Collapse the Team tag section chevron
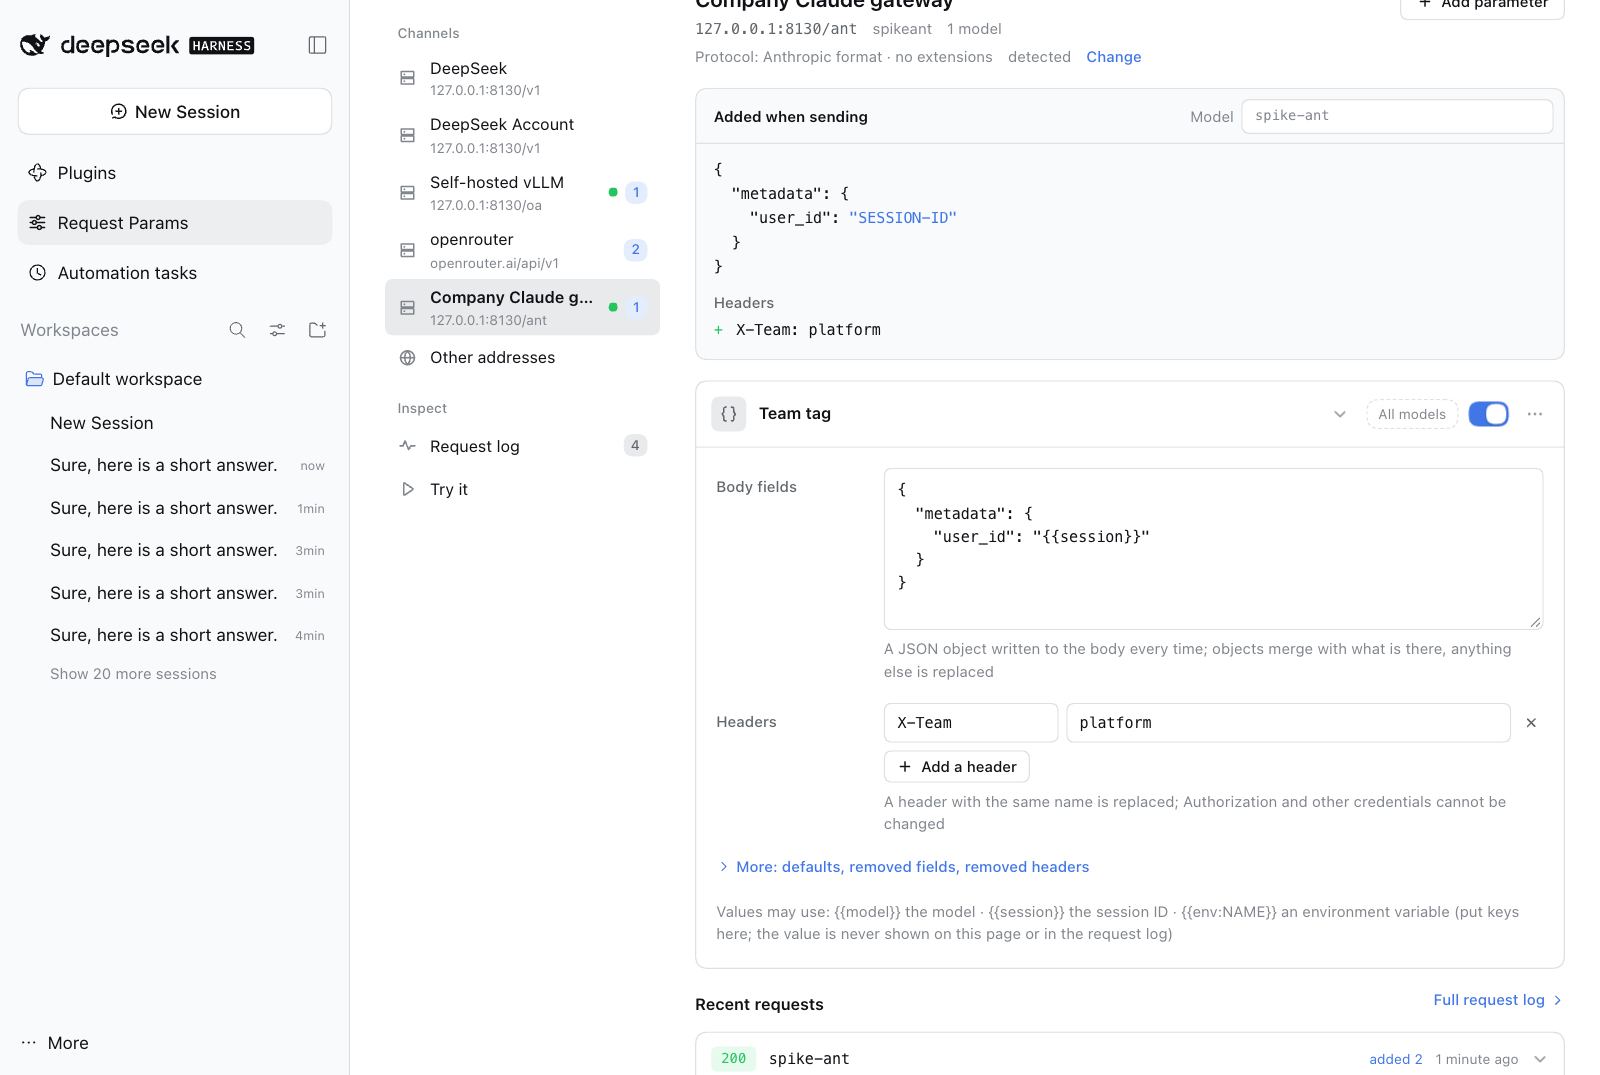The image size is (1600, 1075). (1340, 414)
